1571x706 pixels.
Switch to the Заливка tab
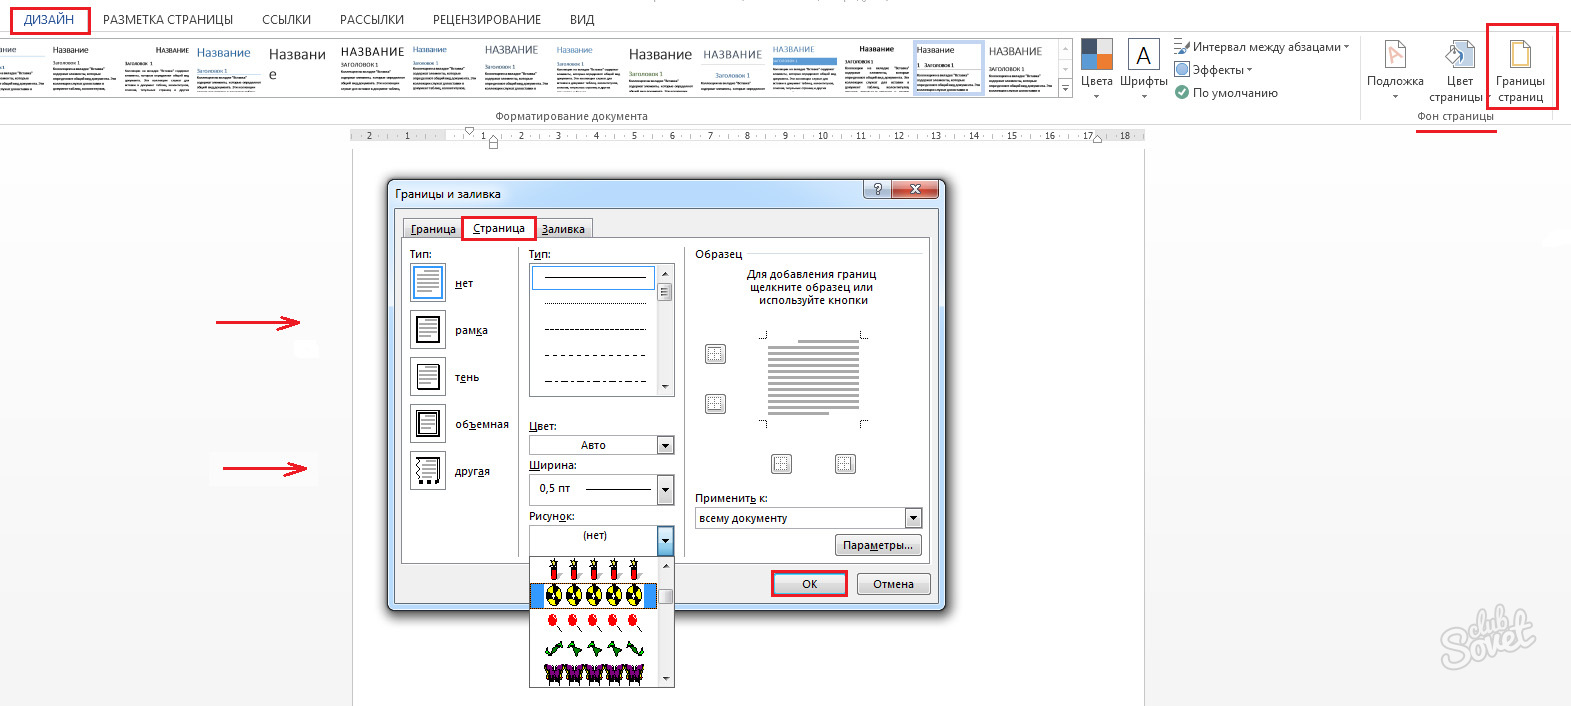(x=563, y=229)
